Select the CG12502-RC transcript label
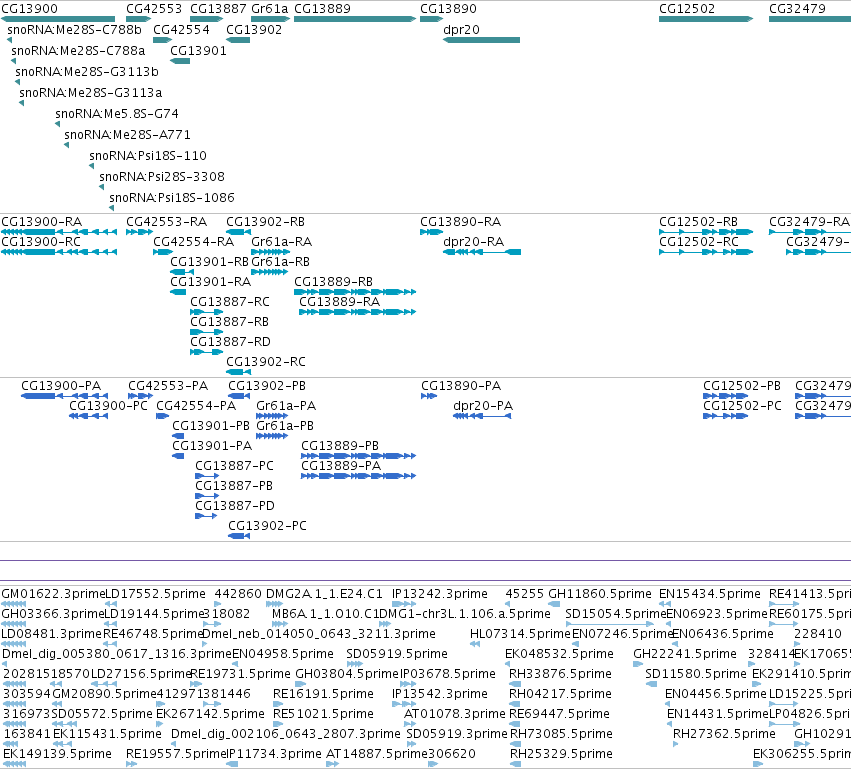This screenshot has width=851, height=769. 699,242
